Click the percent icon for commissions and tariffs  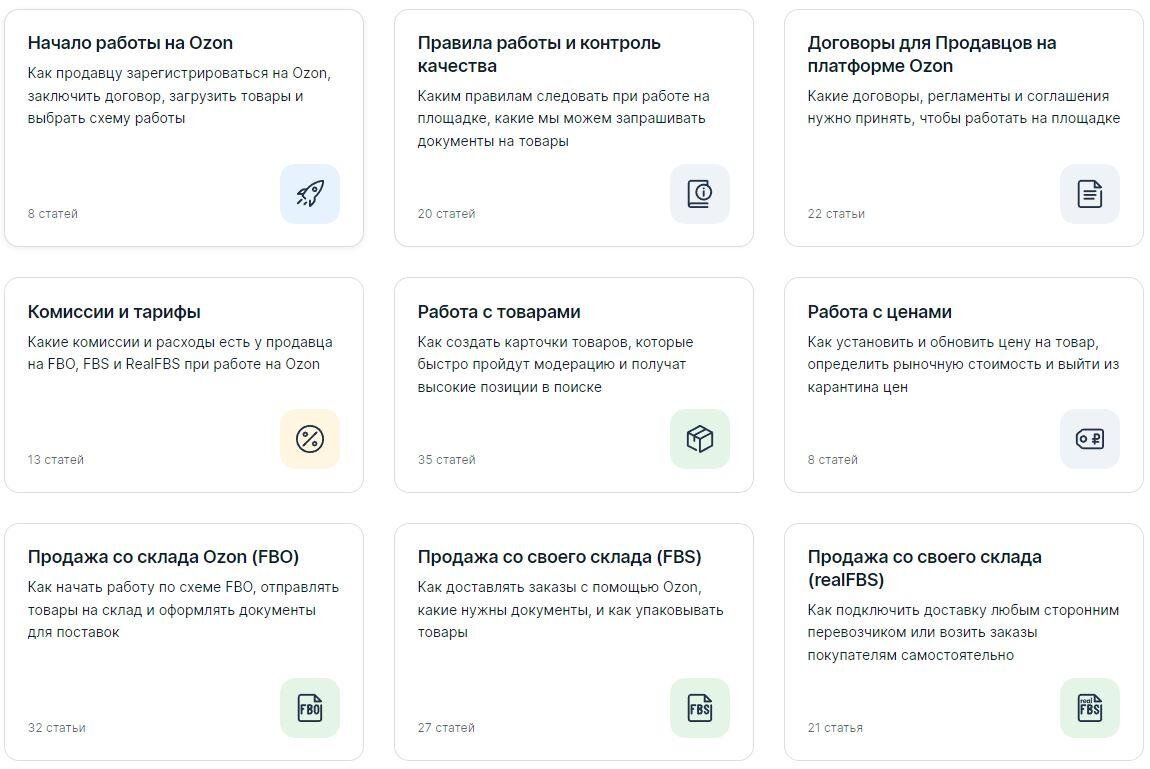pos(310,439)
